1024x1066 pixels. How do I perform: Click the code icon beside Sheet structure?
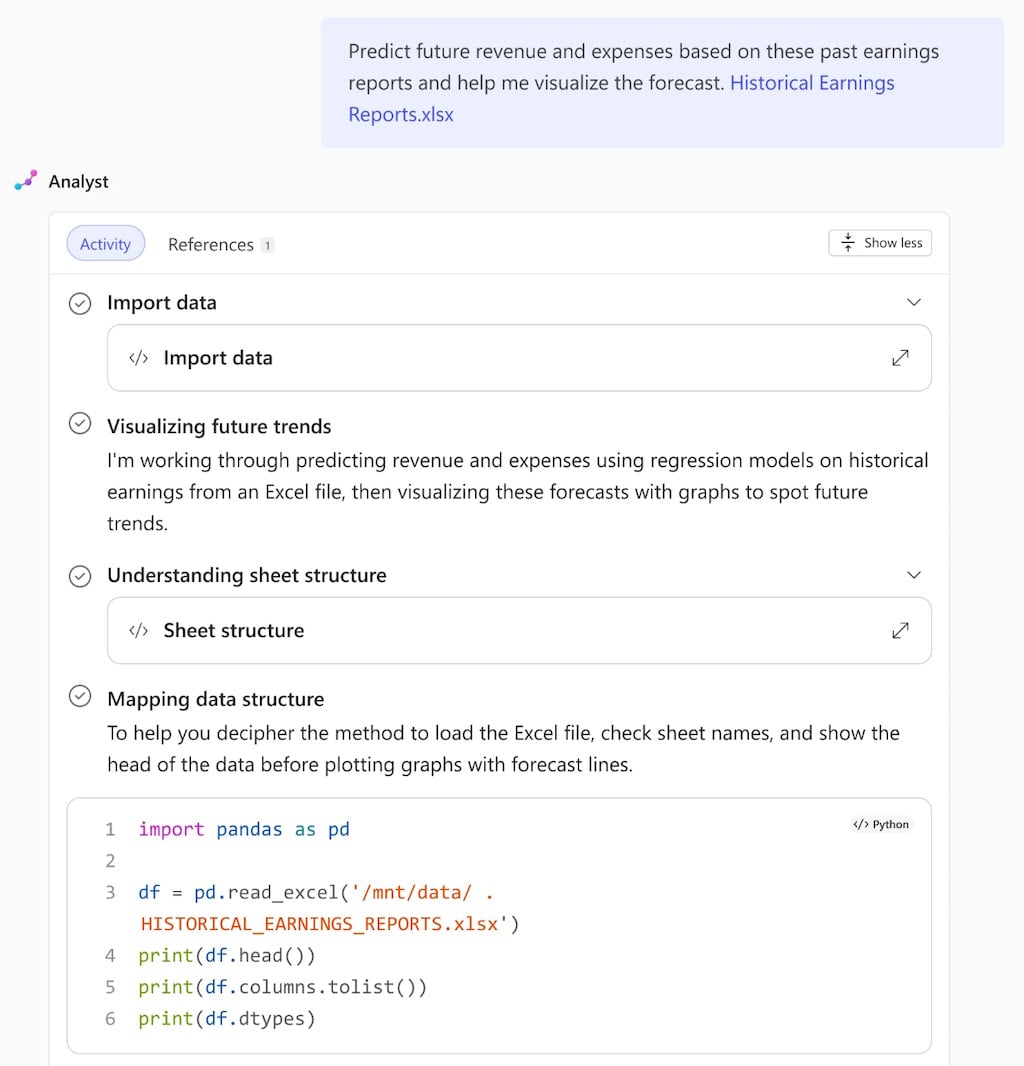click(x=137, y=630)
